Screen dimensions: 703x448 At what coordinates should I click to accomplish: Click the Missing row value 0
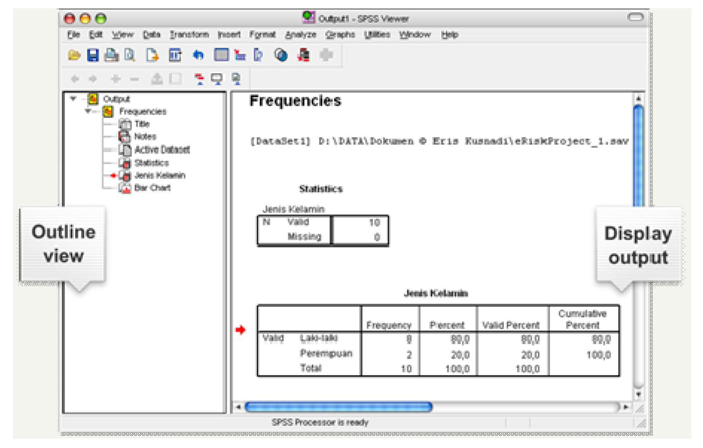[x=377, y=237]
